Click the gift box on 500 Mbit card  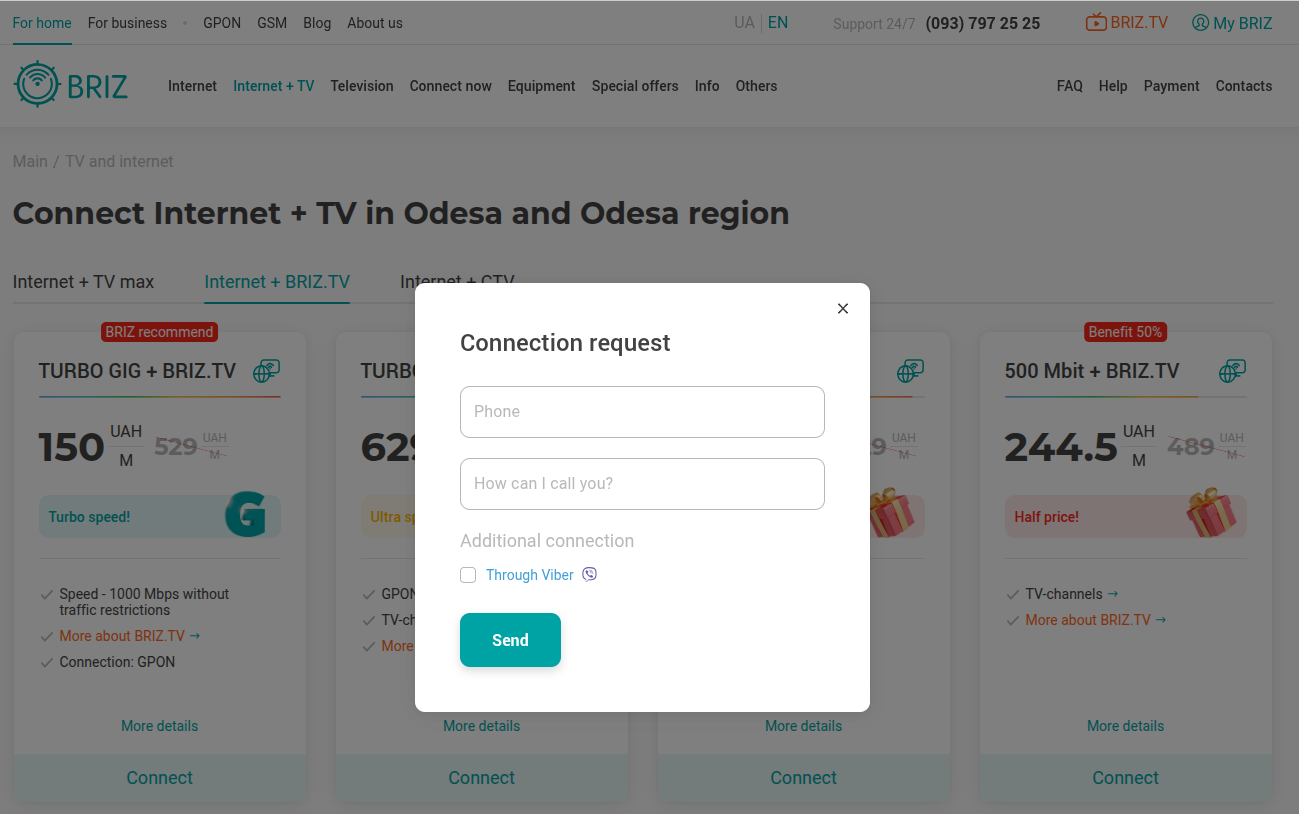click(x=1210, y=513)
